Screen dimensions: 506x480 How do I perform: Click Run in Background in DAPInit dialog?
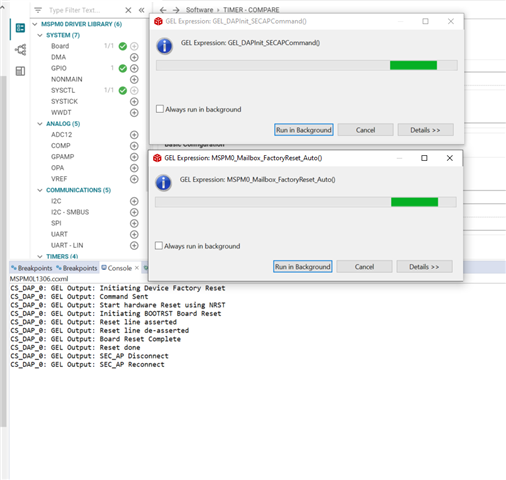point(304,130)
